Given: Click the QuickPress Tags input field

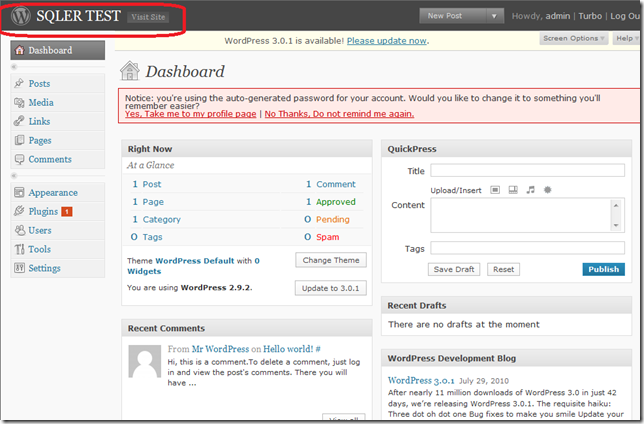Looking at the screenshot, I should pyautogui.click(x=527, y=248).
